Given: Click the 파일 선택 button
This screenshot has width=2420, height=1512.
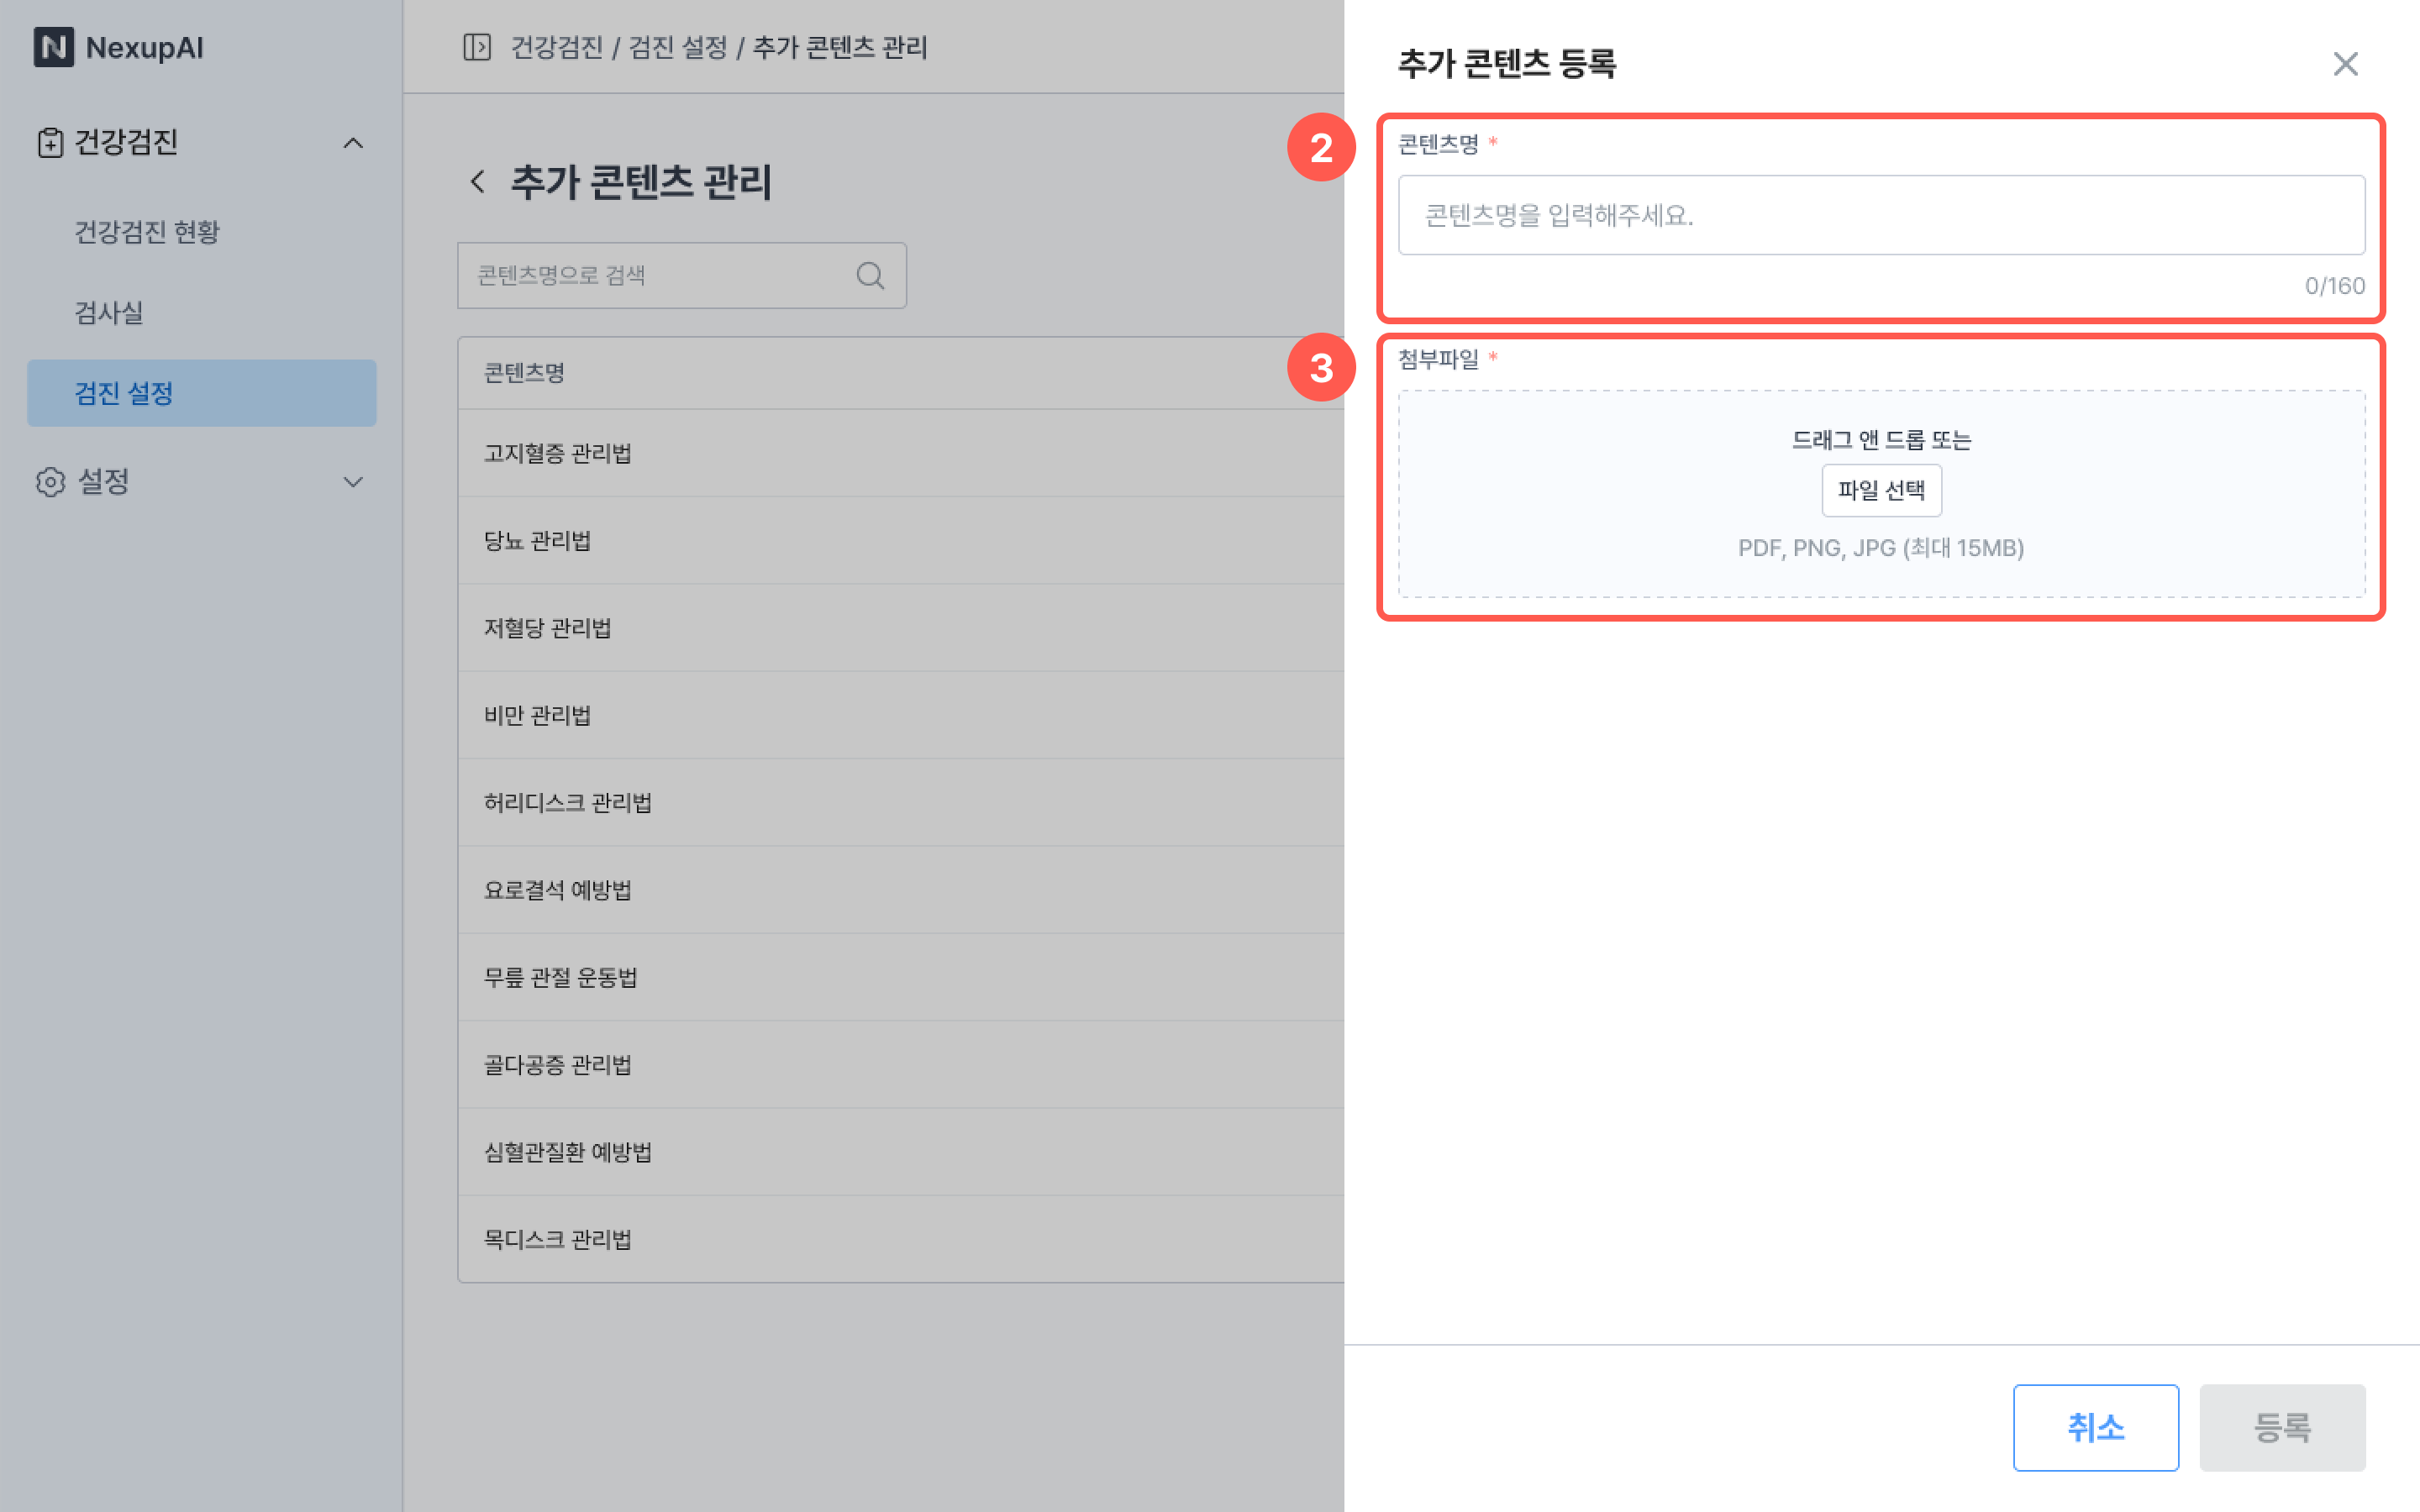Looking at the screenshot, I should click(1881, 490).
